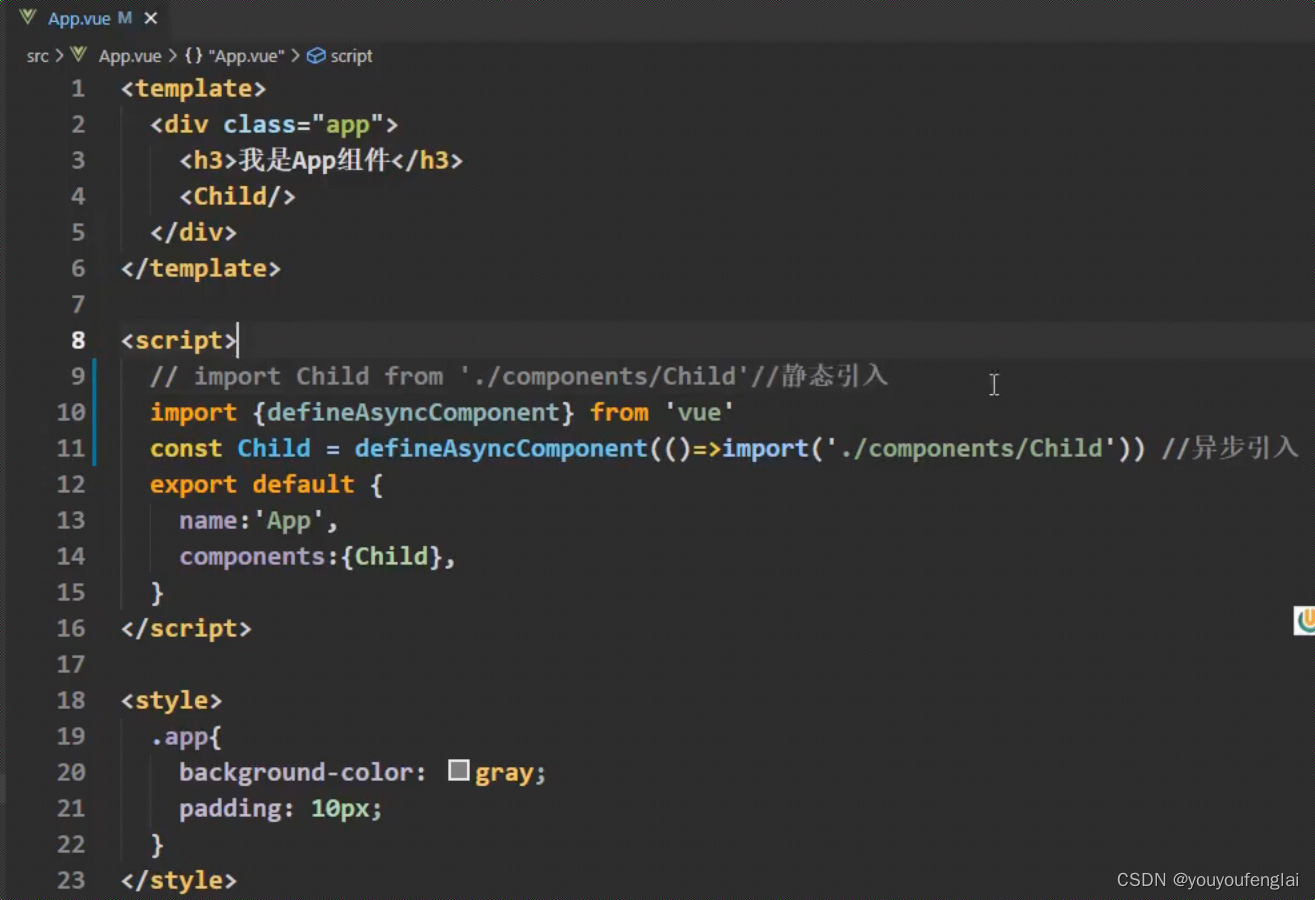This screenshot has height=900, width=1315.
Task: Click export default on line 12
Action: [x=252, y=484]
